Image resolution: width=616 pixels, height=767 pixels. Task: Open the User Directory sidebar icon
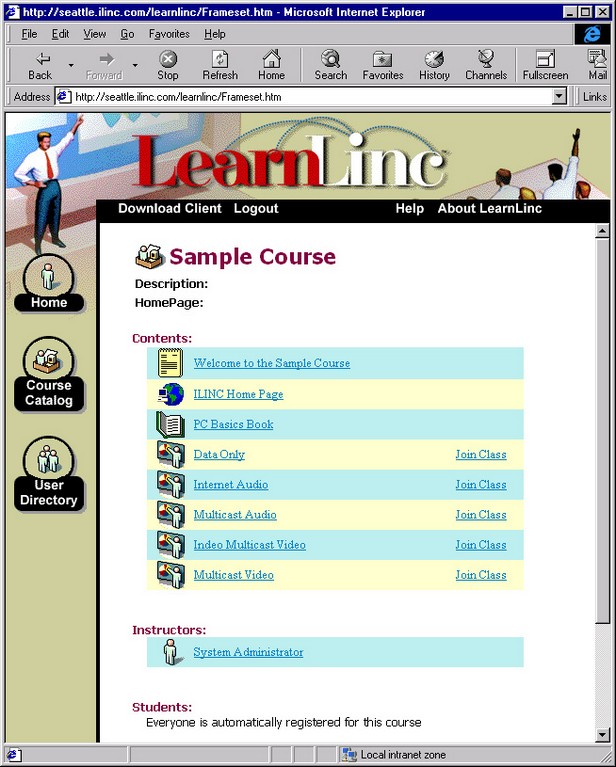[x=48, y=474]
